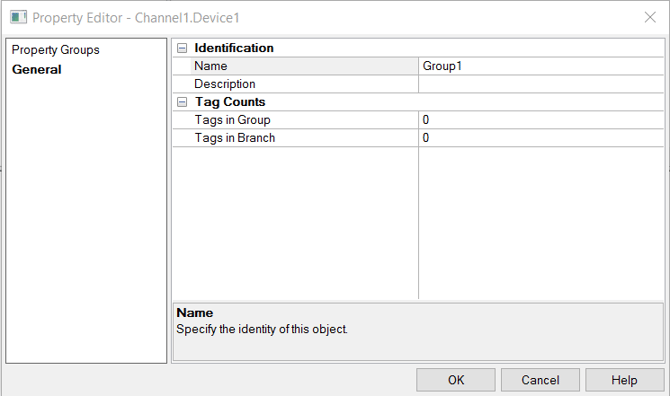
Task: Select the Tags in Branch row label
Action: [x=235, y=138]
